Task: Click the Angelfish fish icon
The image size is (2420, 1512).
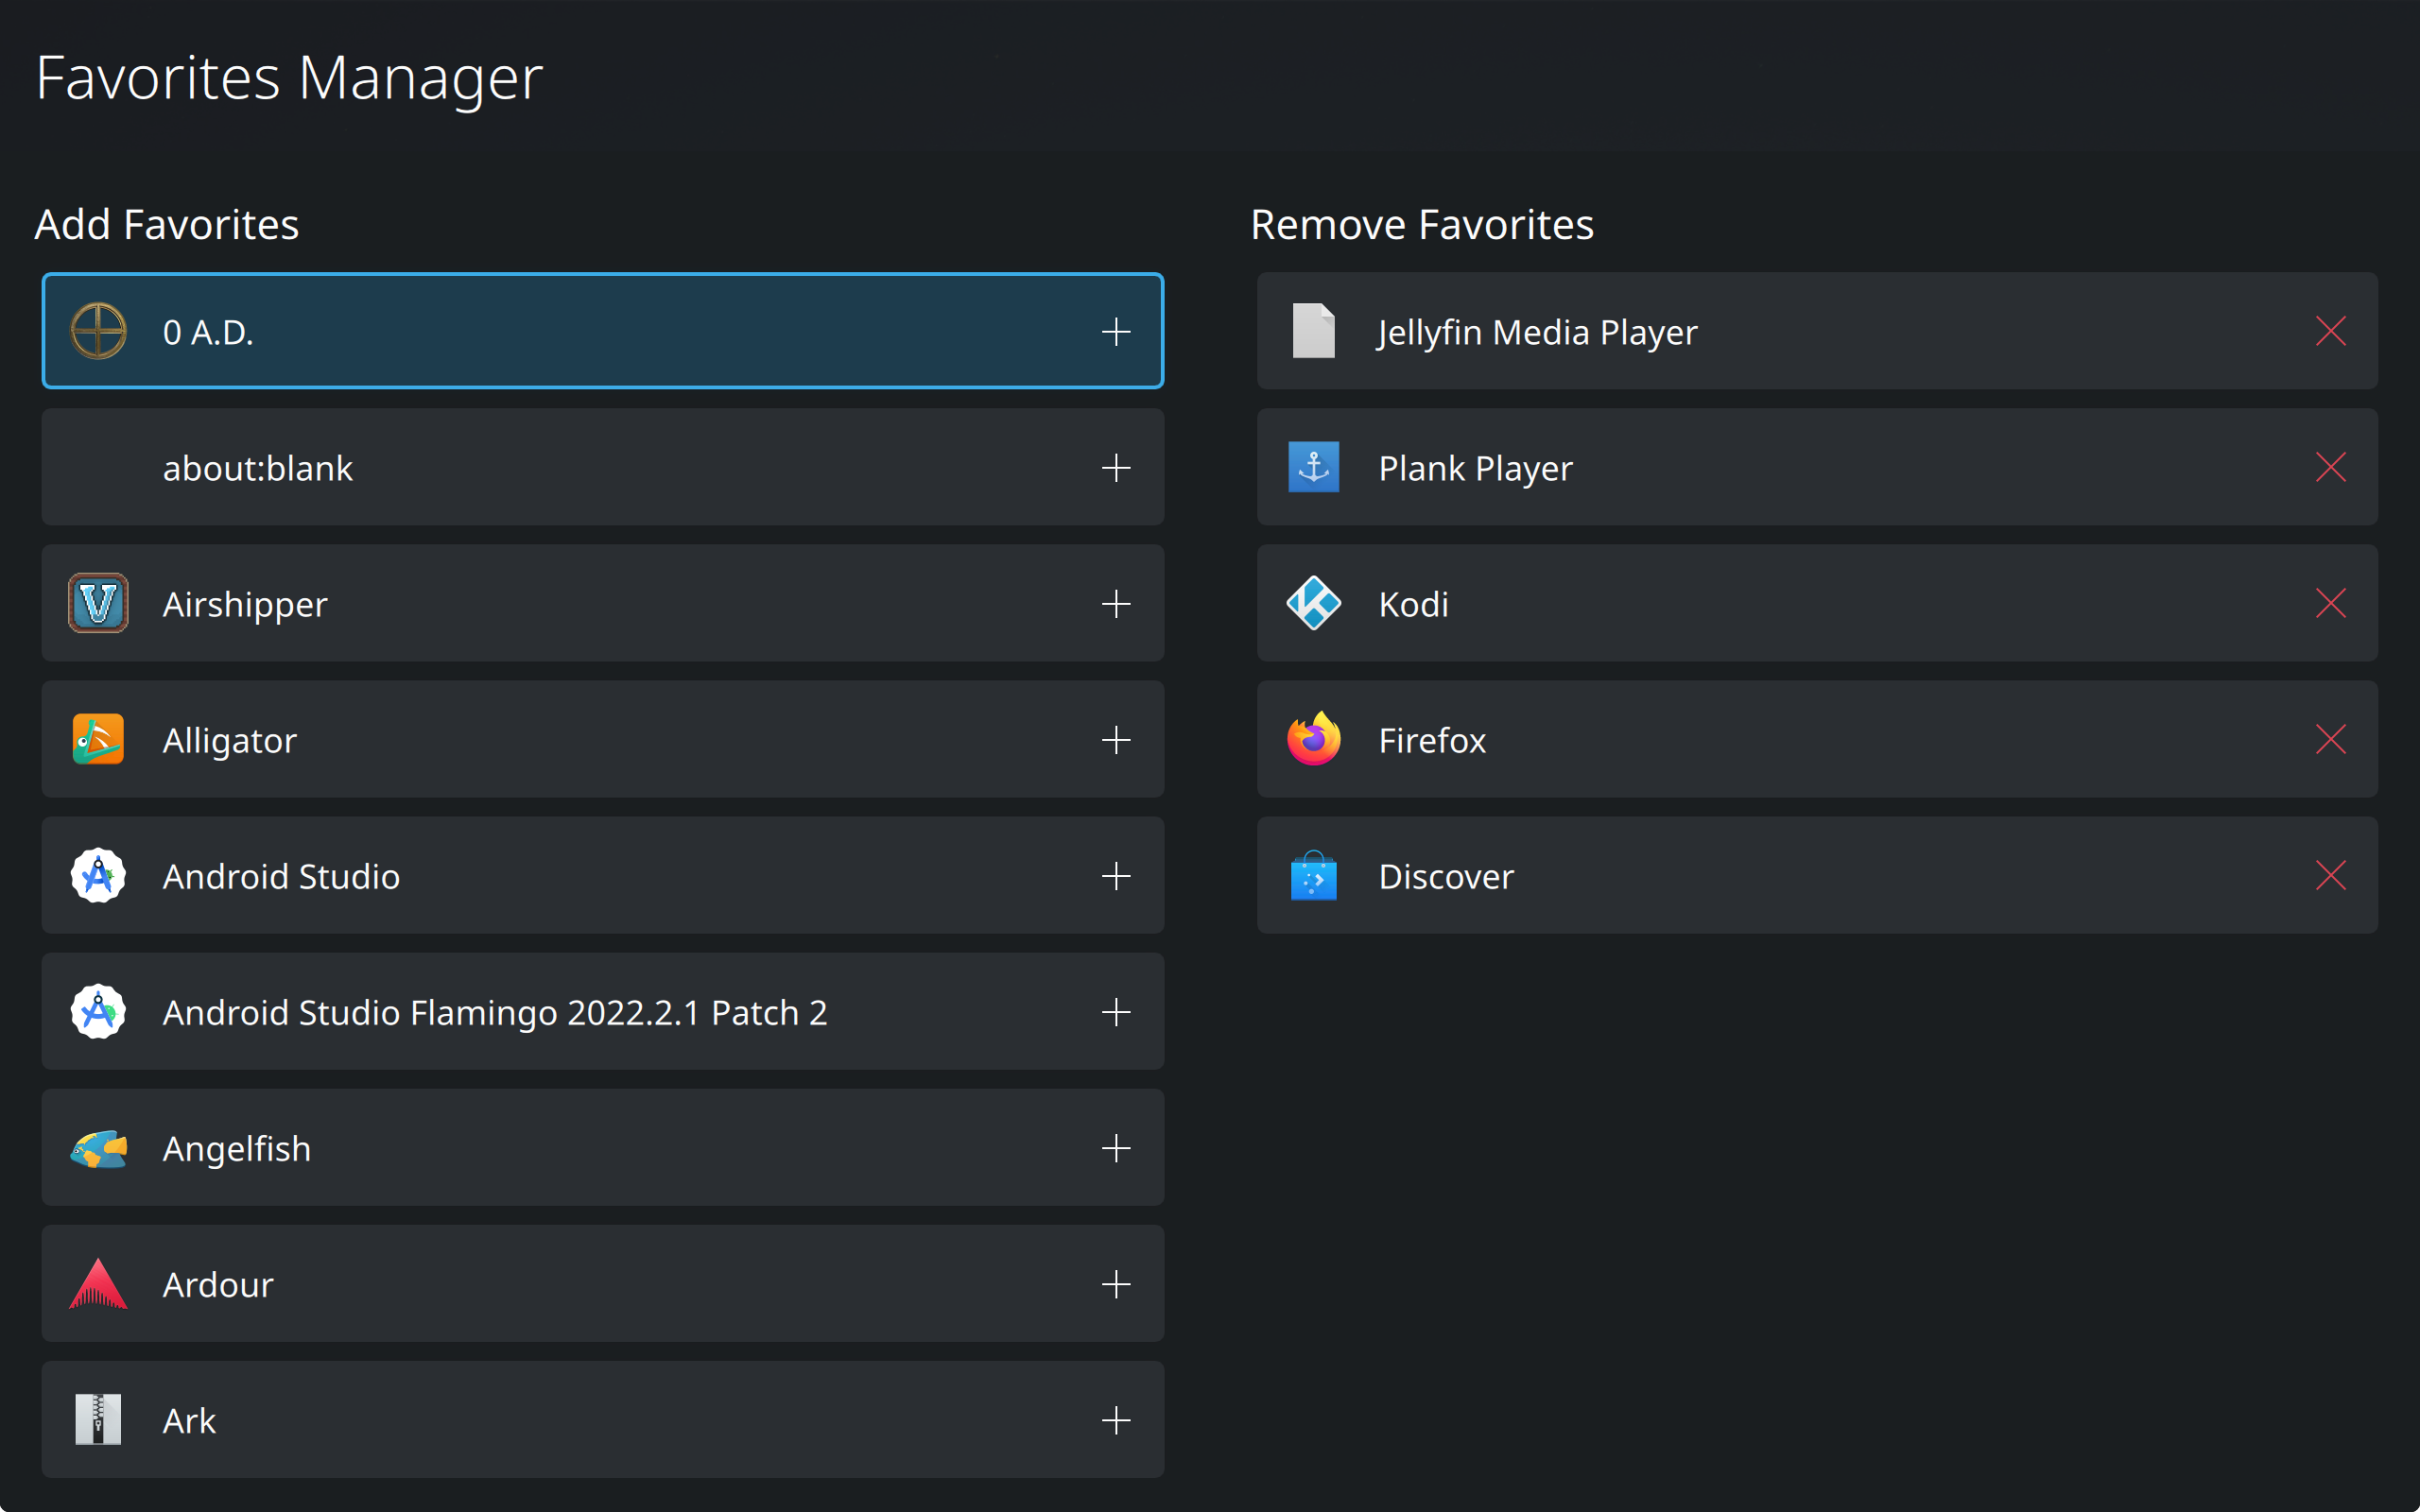Action: point(98,1148)
